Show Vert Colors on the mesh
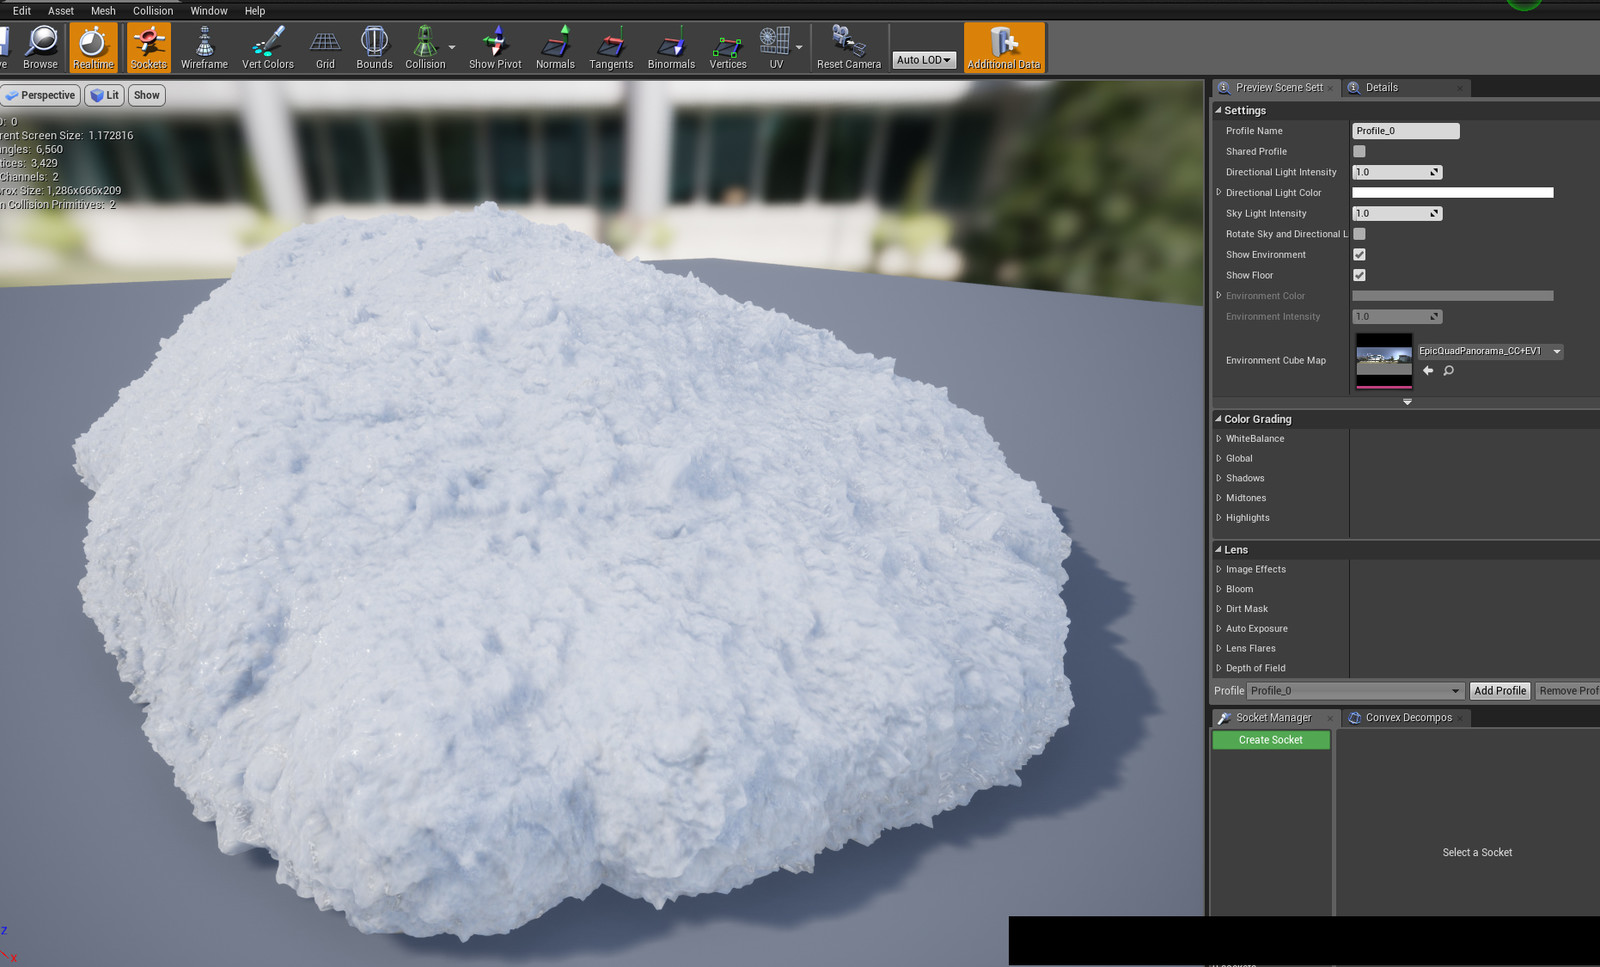Viewport: 1600px width, 967px height. [268, 47]
